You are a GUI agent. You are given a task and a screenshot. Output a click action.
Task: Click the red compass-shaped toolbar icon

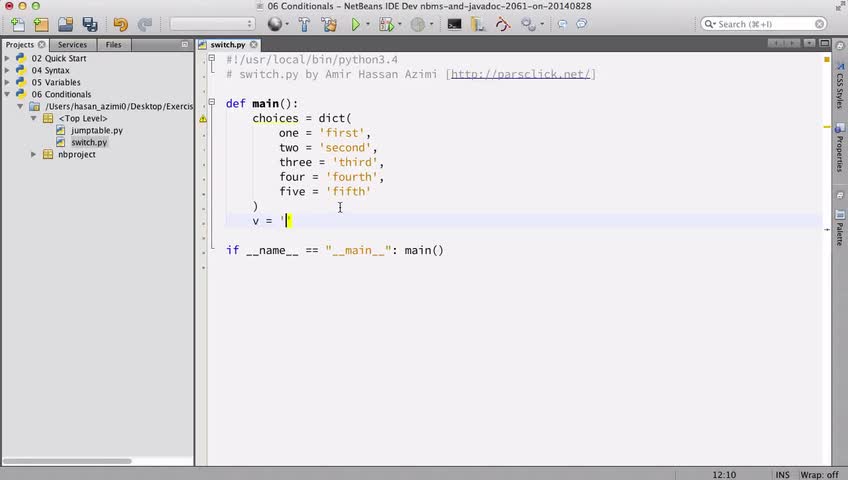point(503,24)
